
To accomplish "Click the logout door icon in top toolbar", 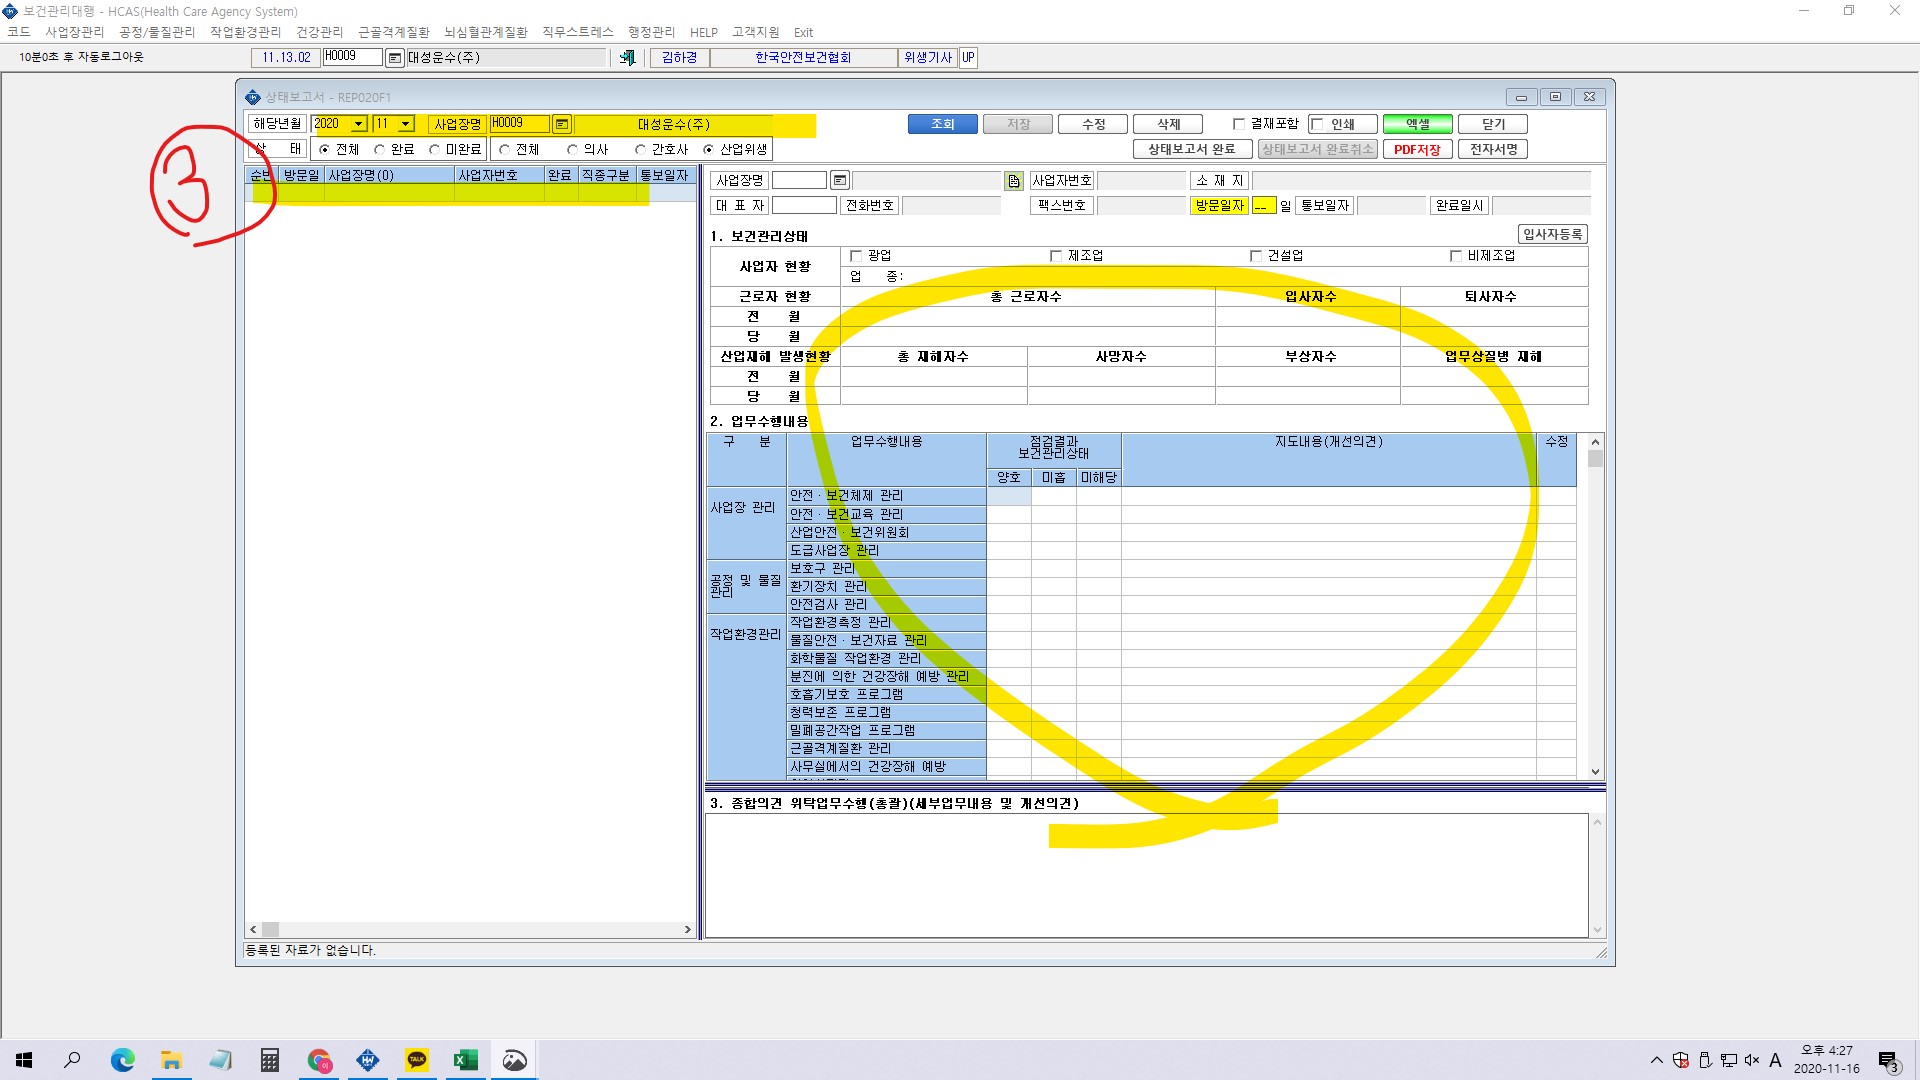I will pos(627,58).
